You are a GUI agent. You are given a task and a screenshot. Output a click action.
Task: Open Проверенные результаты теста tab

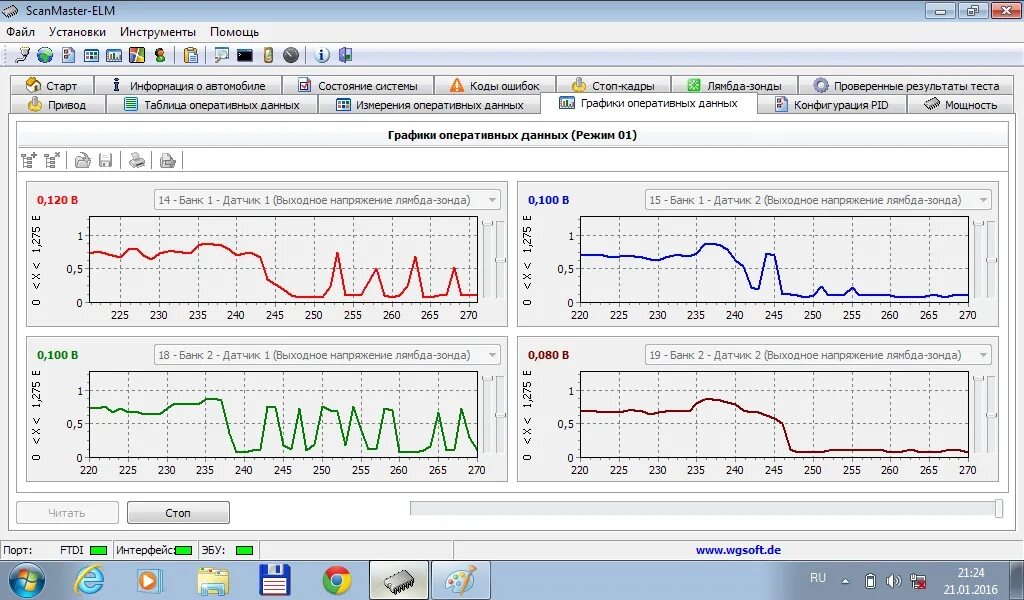click(906, 85)
